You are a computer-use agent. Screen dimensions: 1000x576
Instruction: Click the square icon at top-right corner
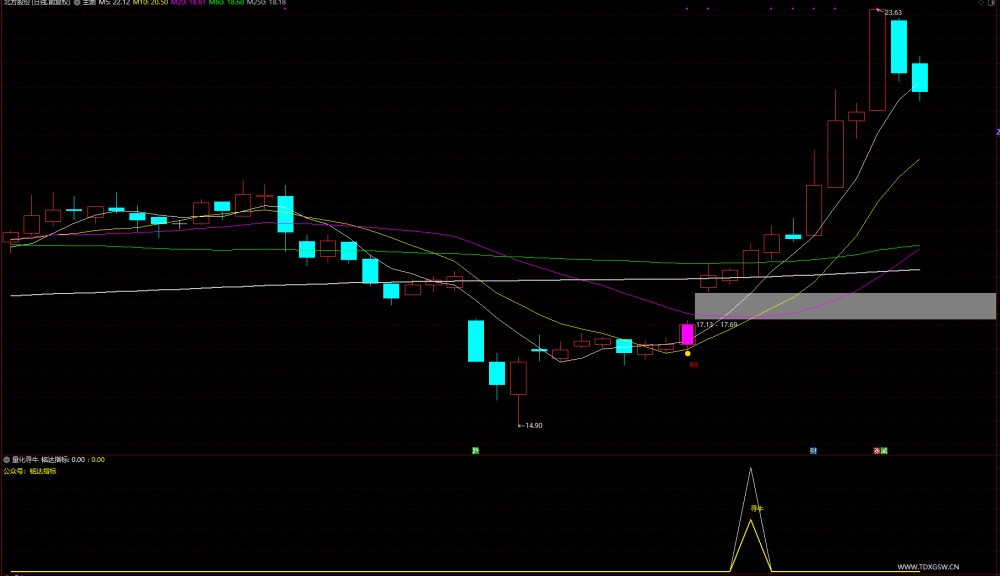992,3
